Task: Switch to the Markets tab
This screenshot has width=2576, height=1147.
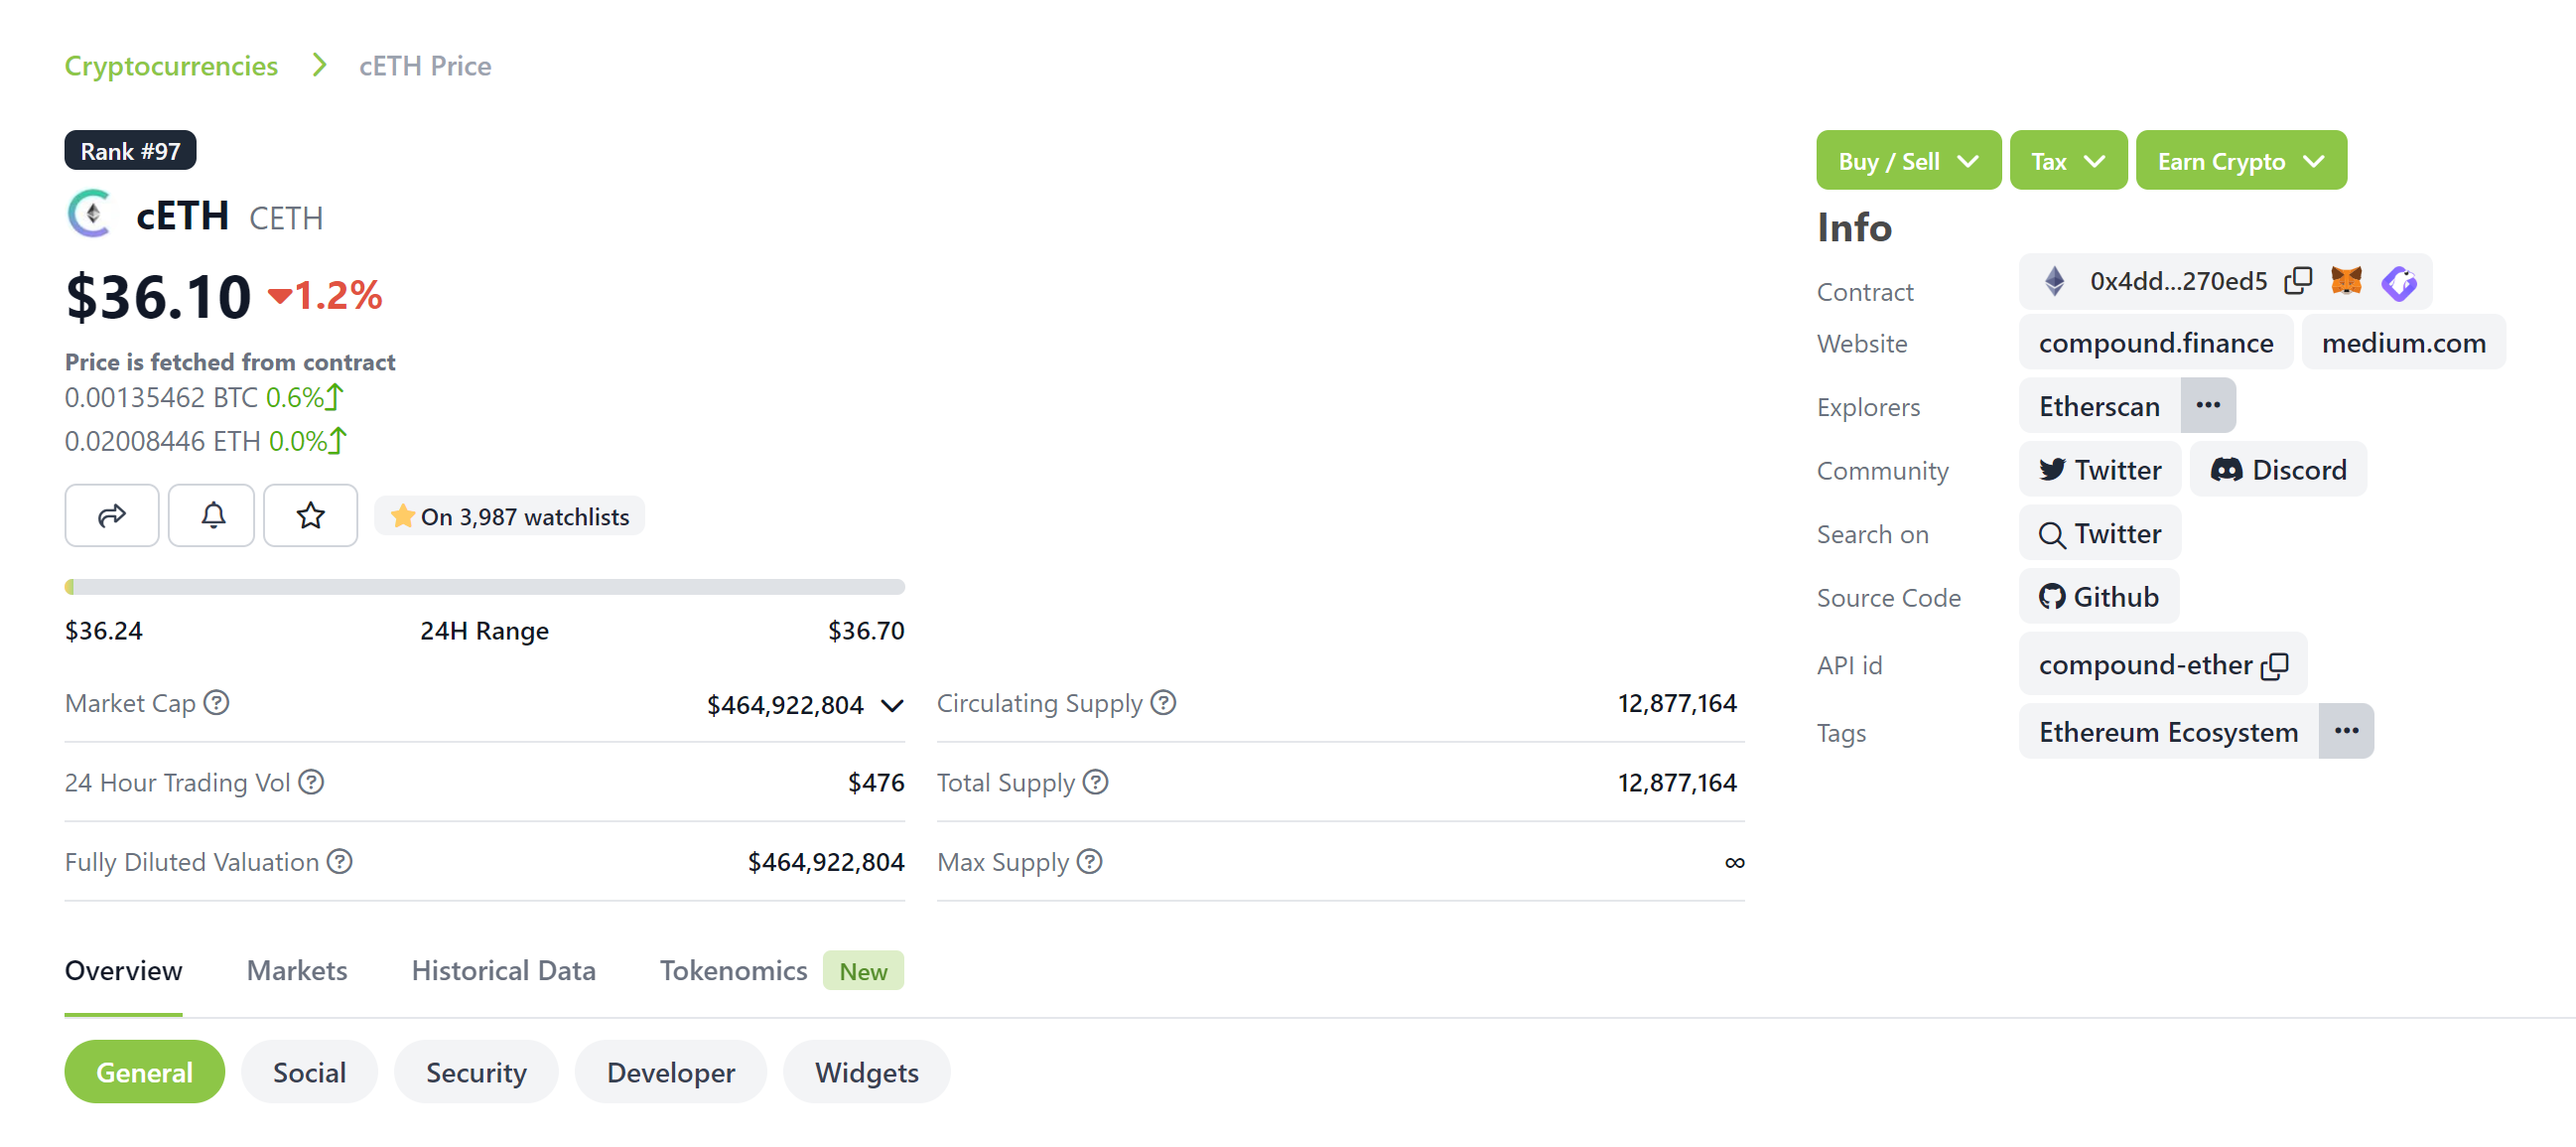Action: point(297,970)
